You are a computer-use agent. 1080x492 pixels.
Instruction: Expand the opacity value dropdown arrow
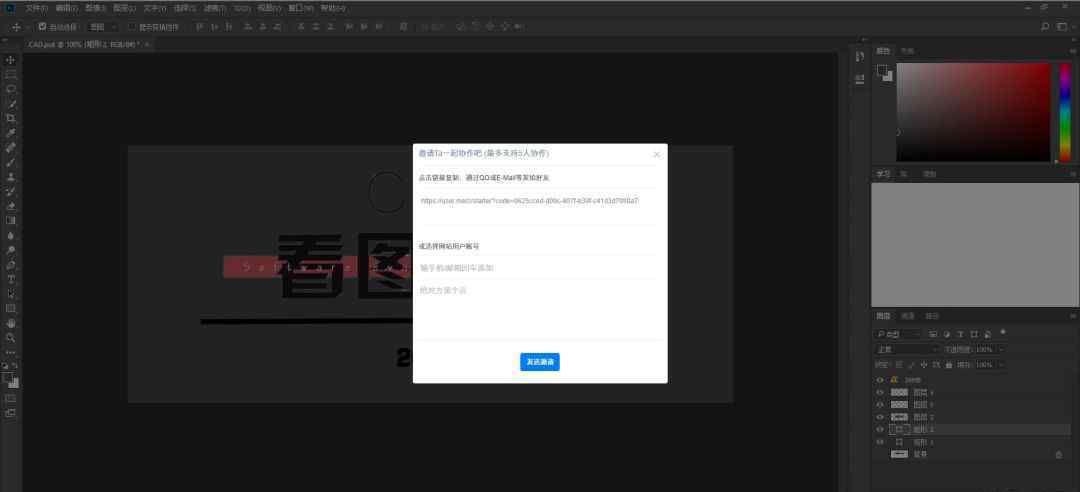click(x=1000, y=349)
